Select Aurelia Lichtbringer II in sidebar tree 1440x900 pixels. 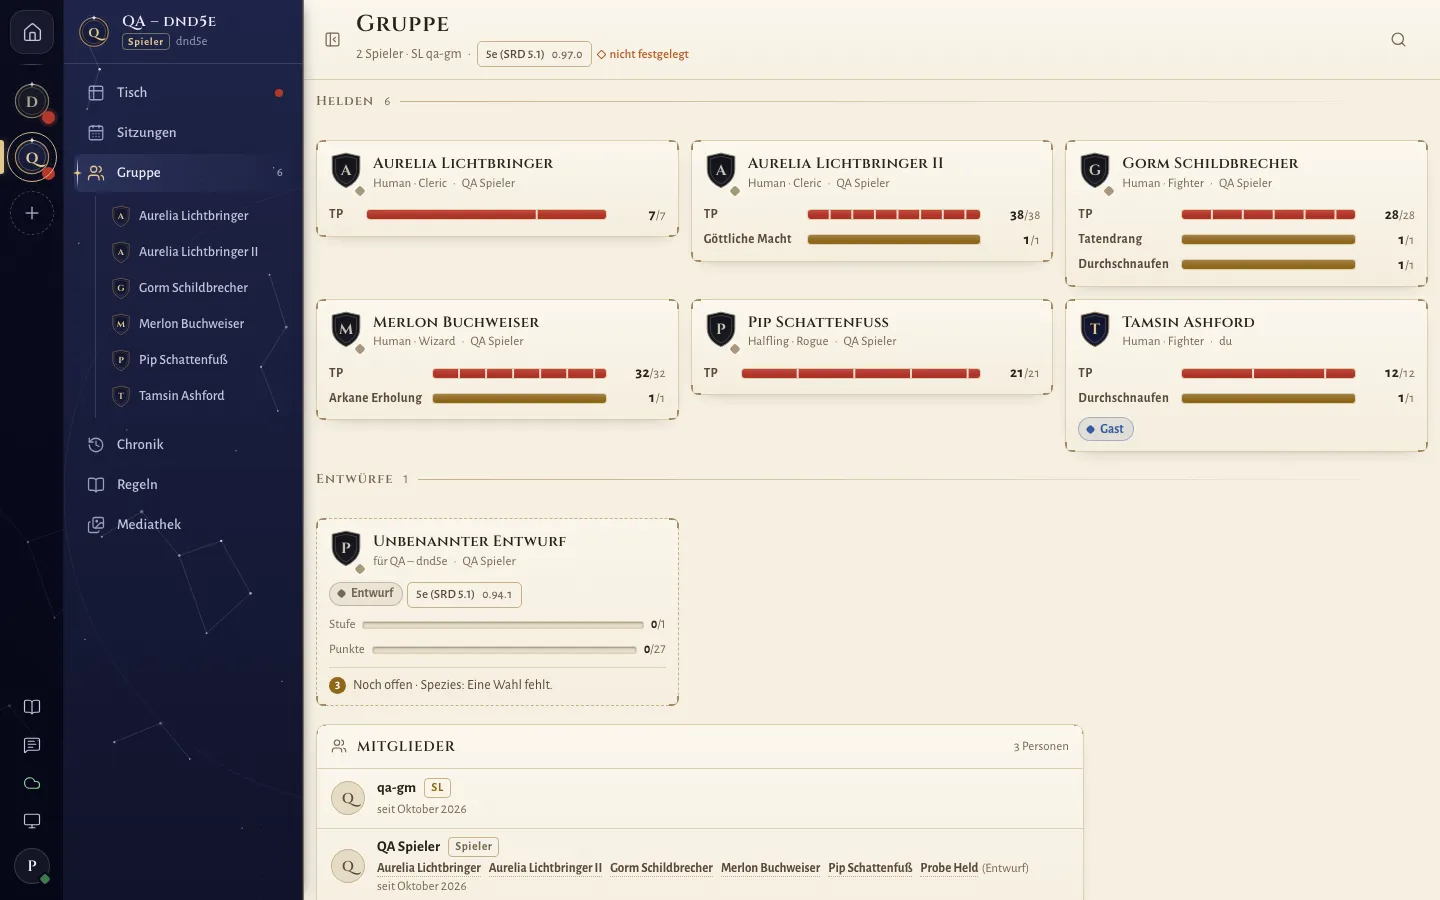click(196, 252)
